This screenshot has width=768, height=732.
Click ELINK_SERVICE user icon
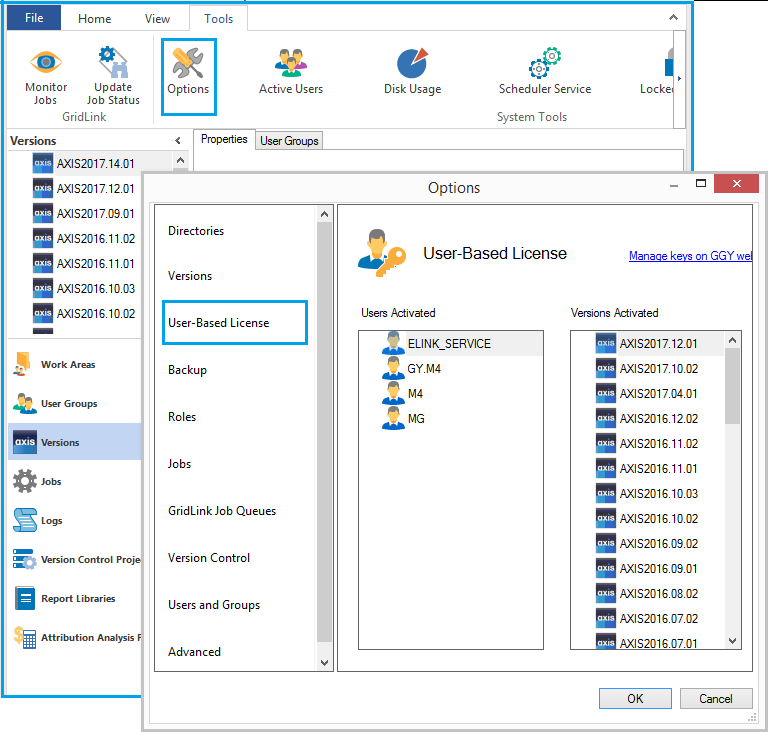(x=393, y=343)
